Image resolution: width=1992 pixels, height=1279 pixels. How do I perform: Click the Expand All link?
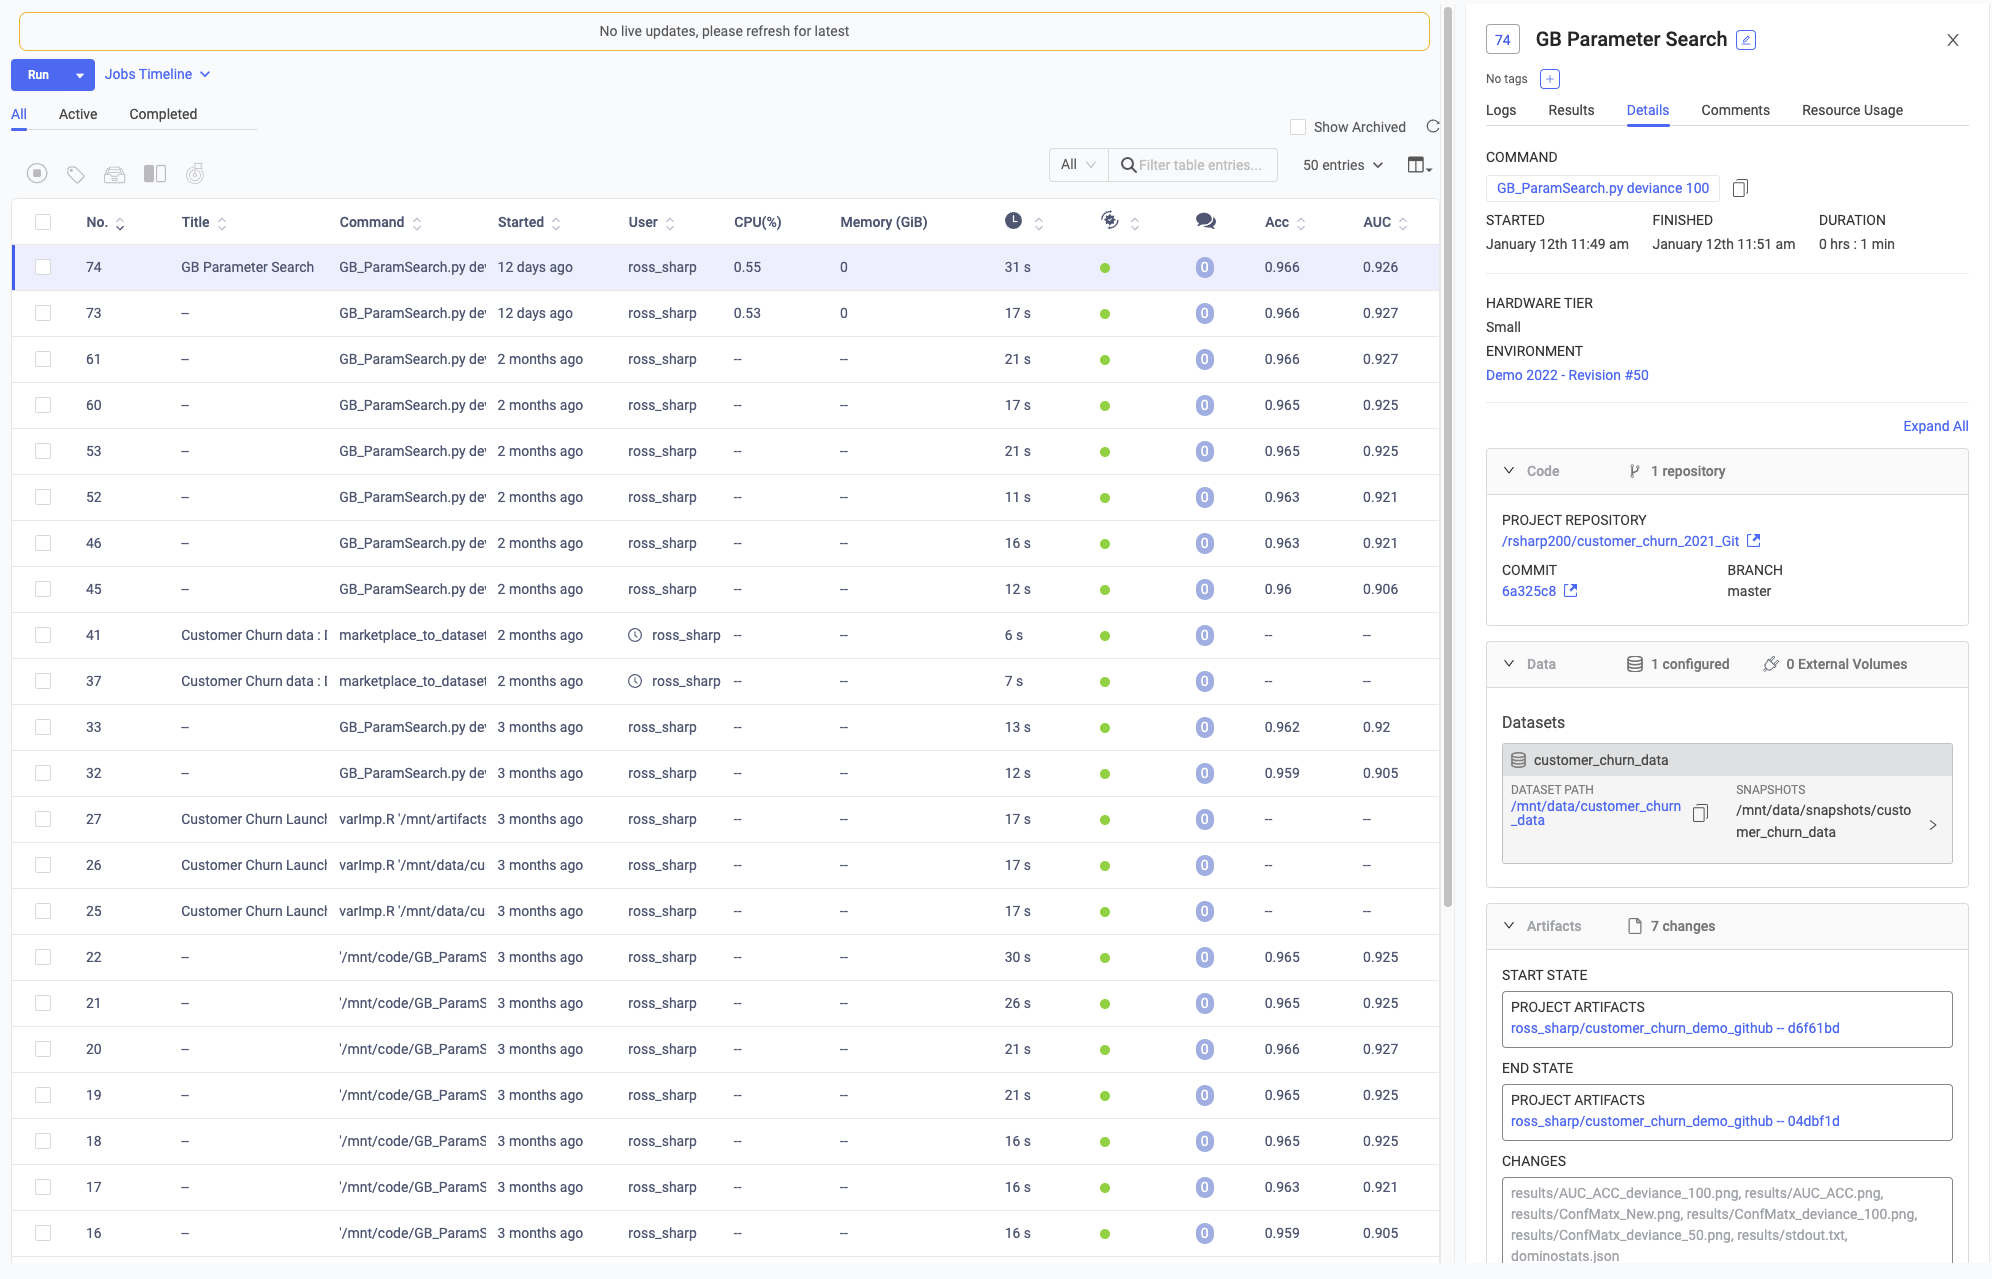point(1935,426)
